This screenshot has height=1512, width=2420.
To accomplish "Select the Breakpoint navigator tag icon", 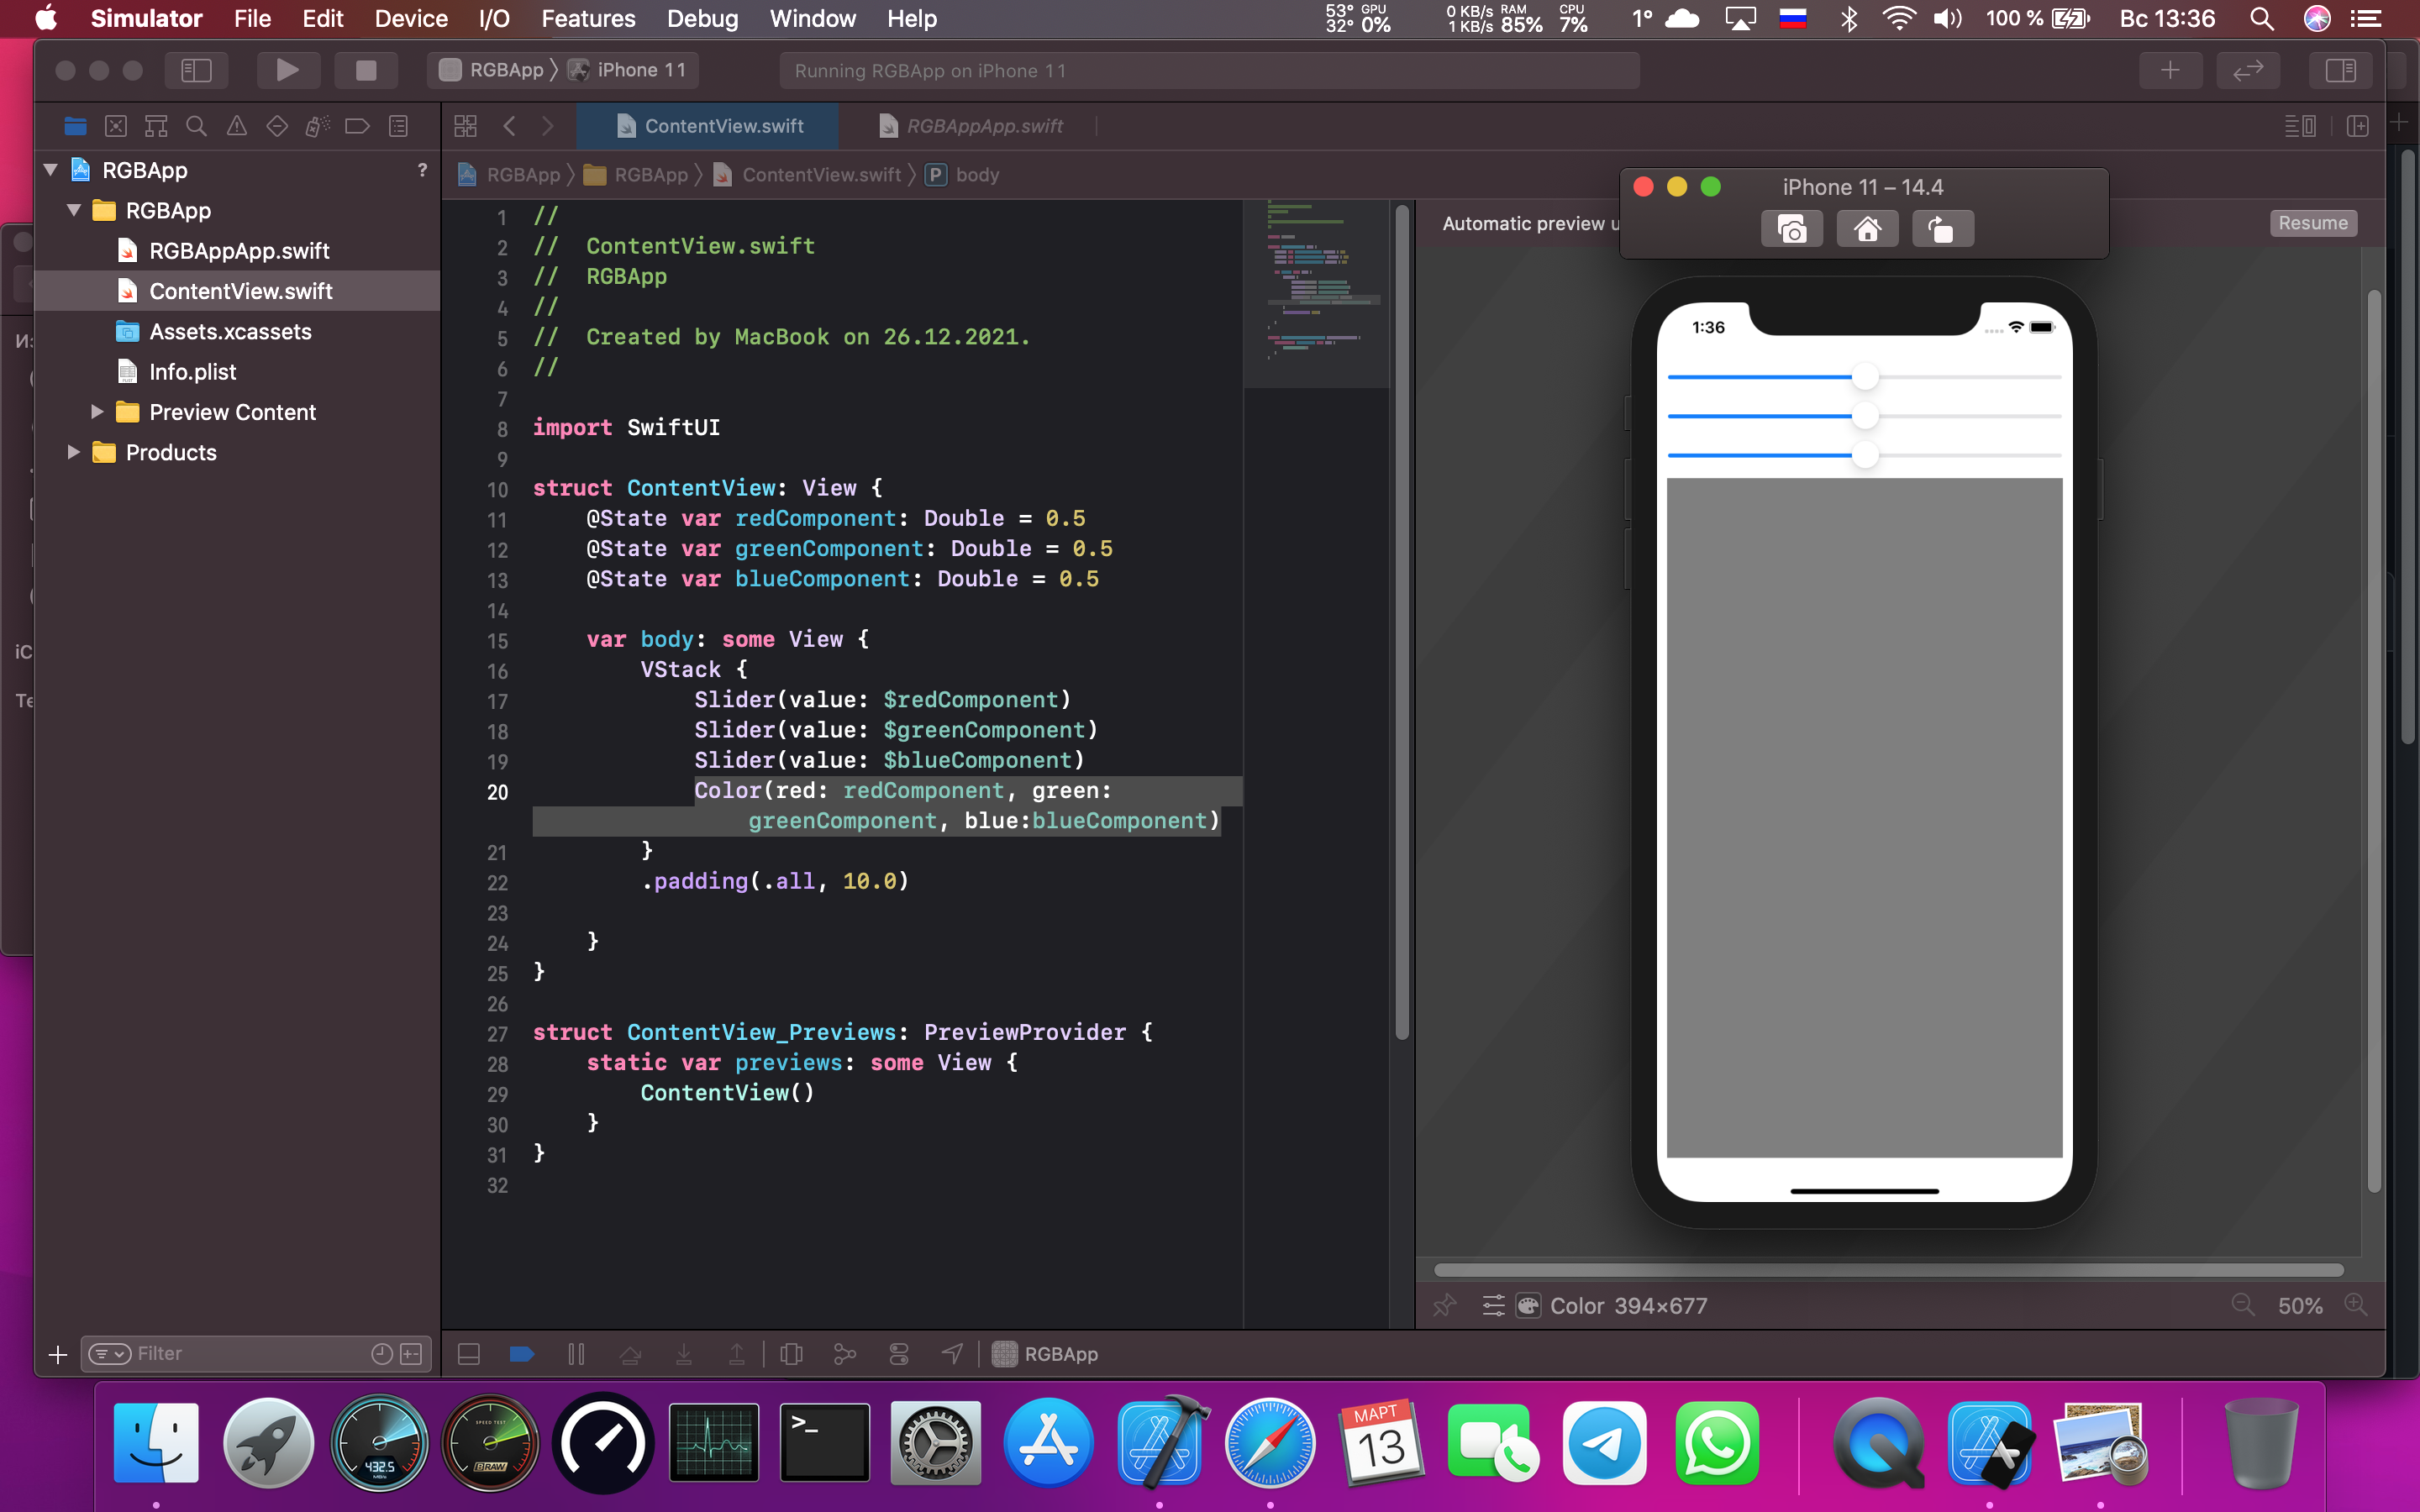I will [357, 126].
